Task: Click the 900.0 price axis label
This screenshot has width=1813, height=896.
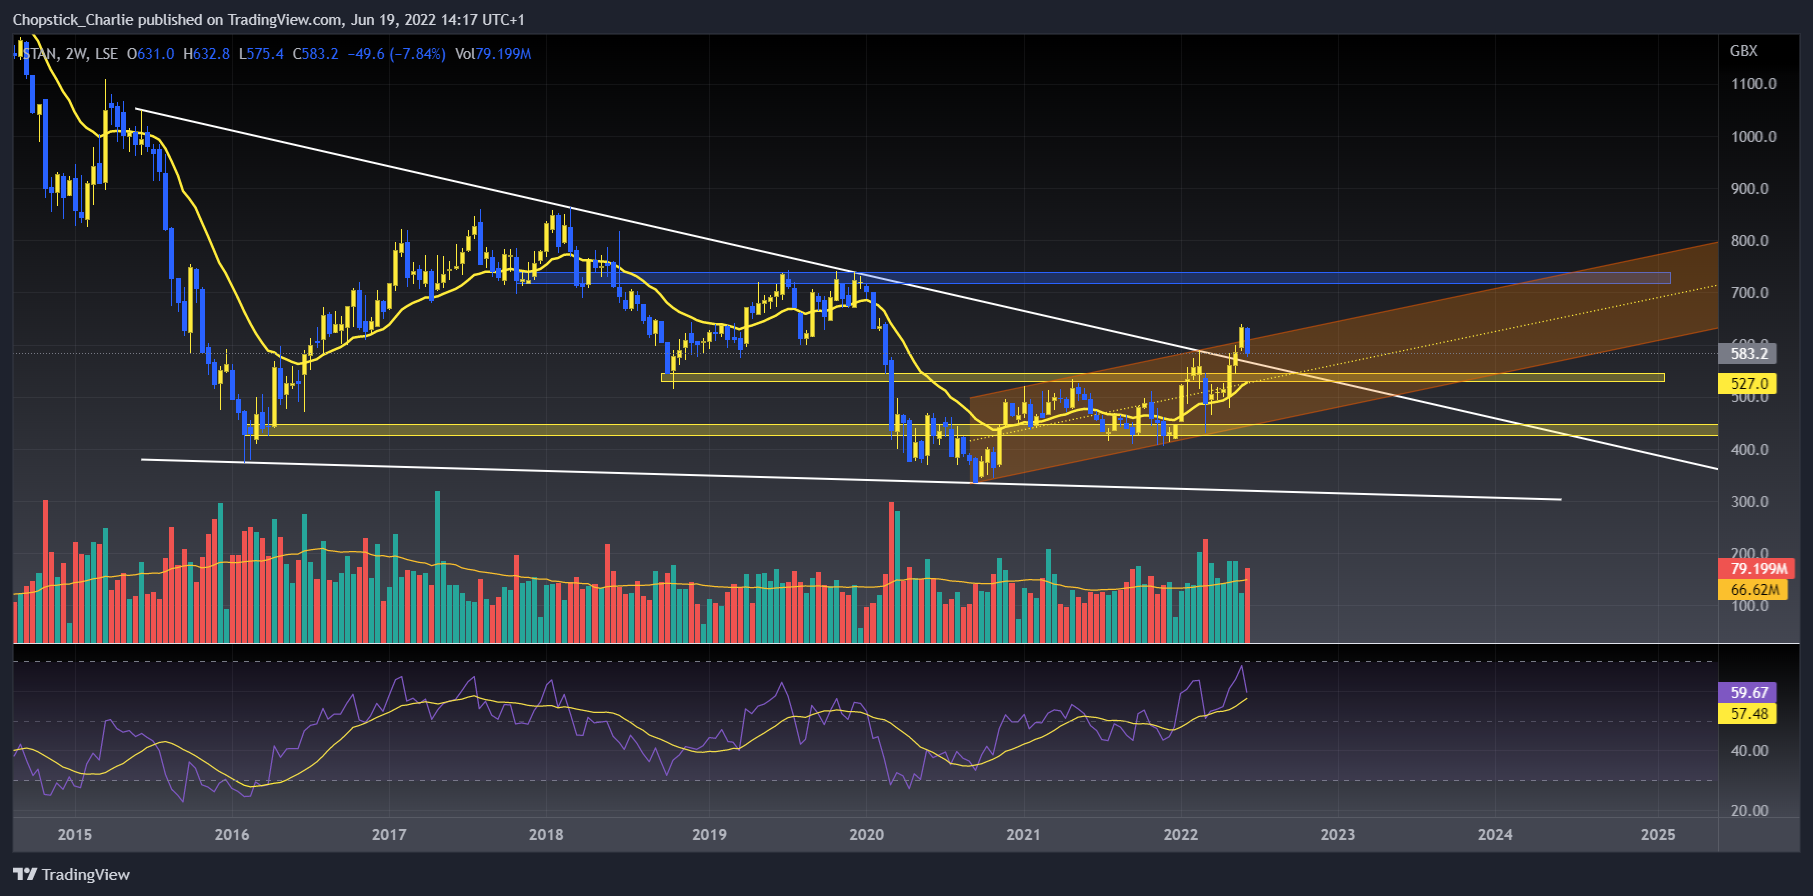Action: click(1749, 188)
